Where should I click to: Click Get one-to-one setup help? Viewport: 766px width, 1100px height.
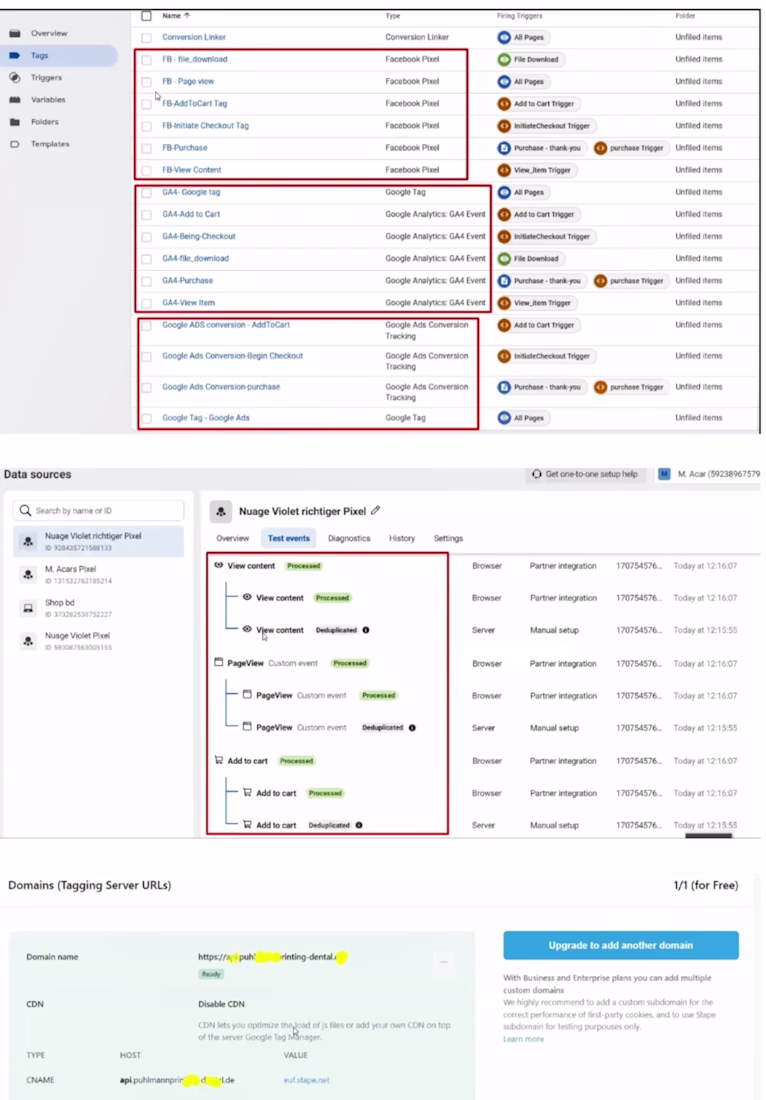click(x=584, y=474)
